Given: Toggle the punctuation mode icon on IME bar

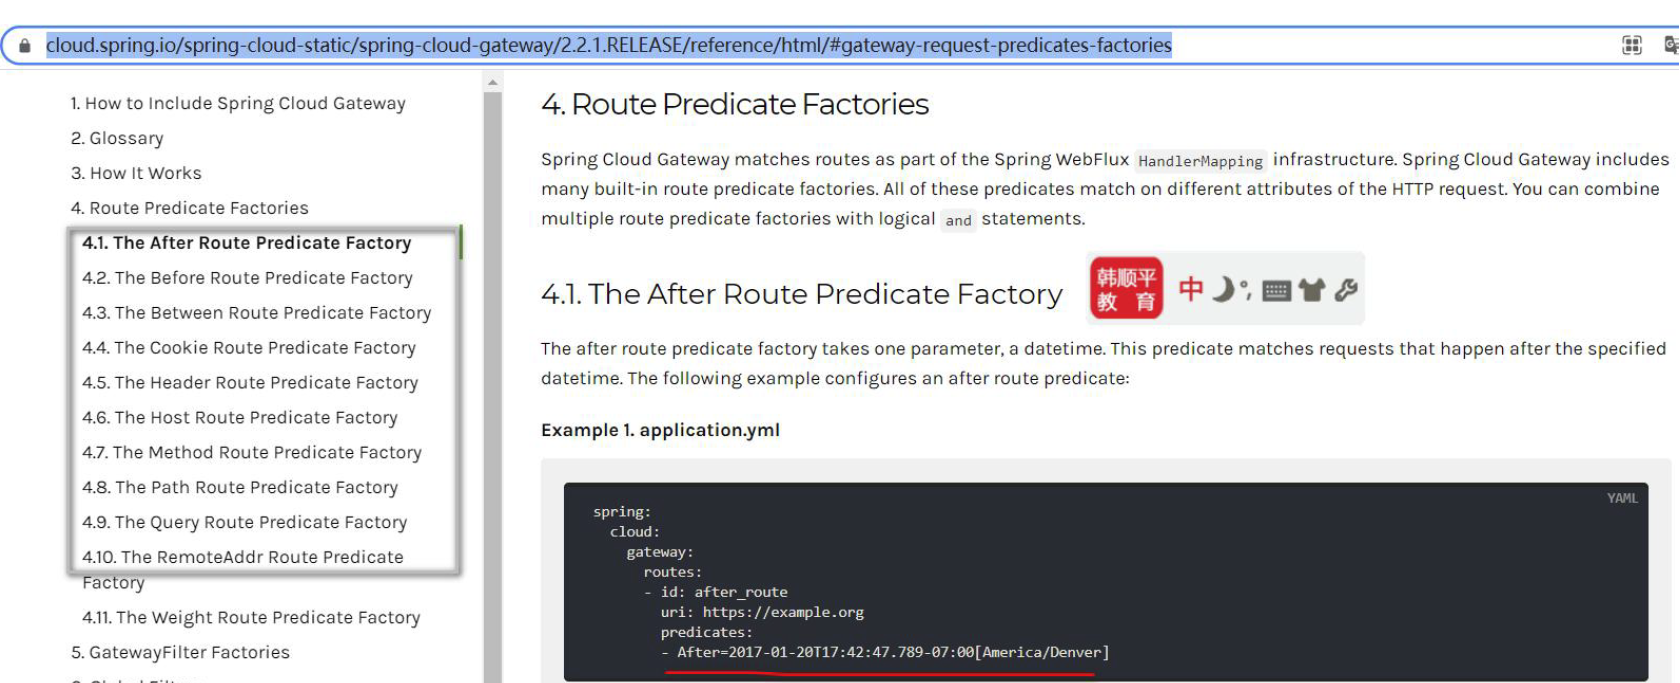Looking at the screenshot, I should [x=1245, y=290].
